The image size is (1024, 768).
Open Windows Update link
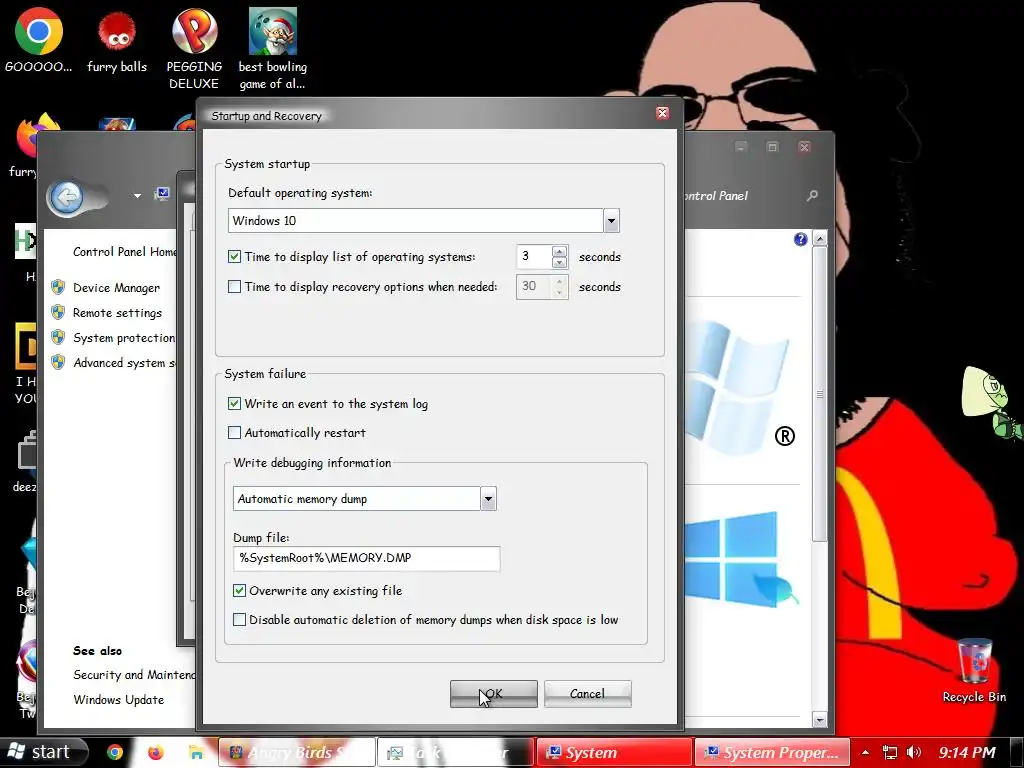coord(118,699)
